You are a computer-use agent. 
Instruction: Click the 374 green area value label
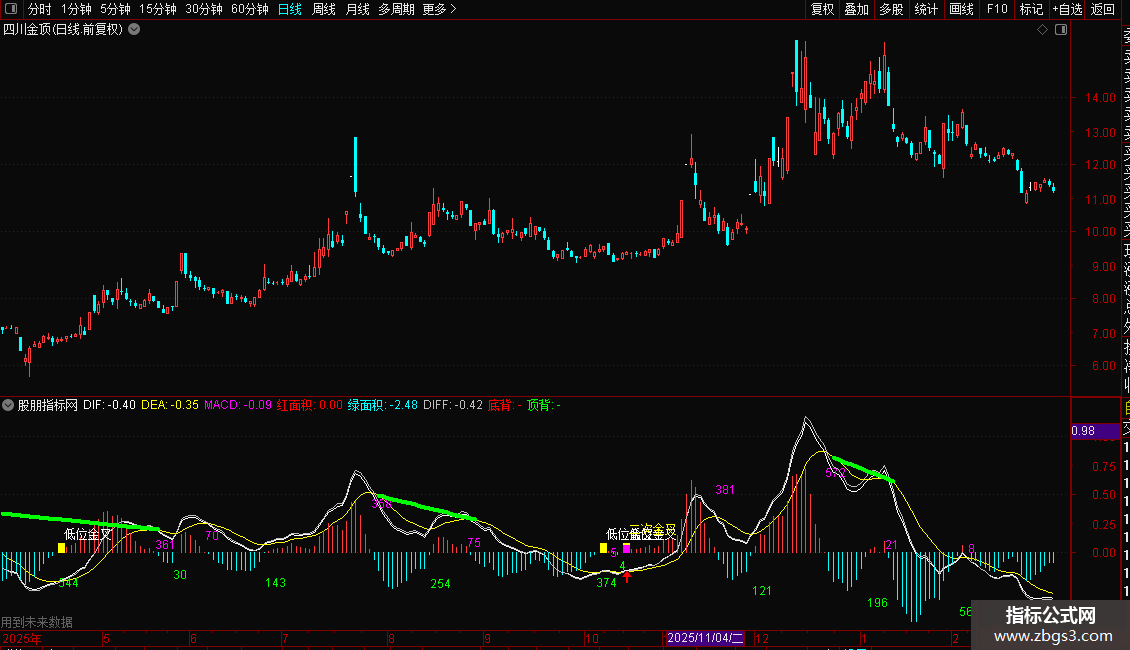606,582
